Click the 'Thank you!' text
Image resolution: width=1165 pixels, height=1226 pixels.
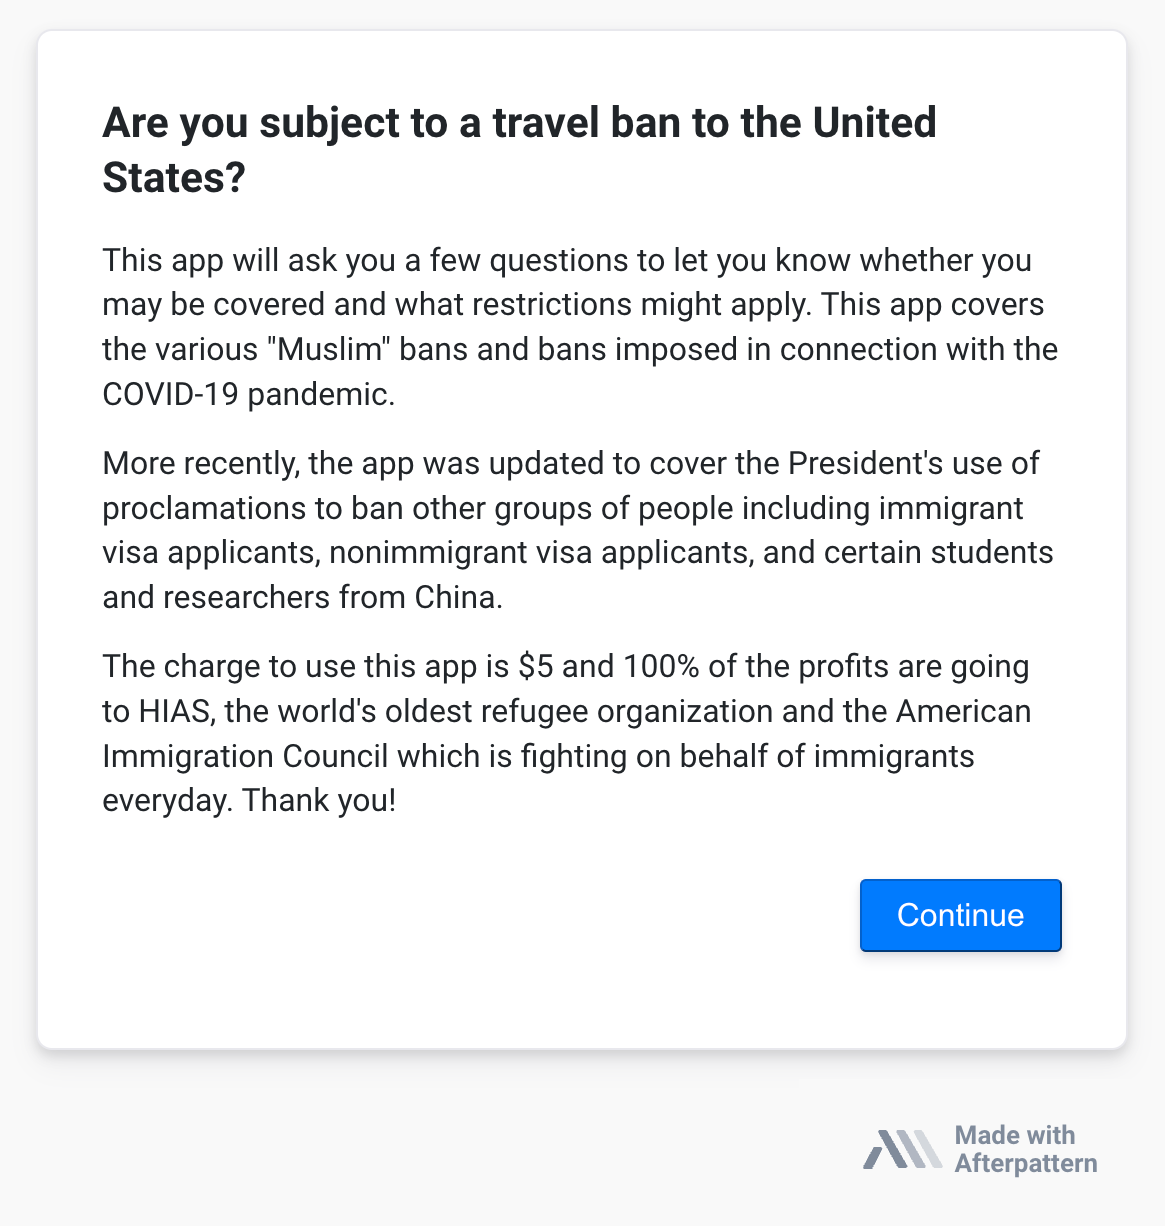point(319,800)
